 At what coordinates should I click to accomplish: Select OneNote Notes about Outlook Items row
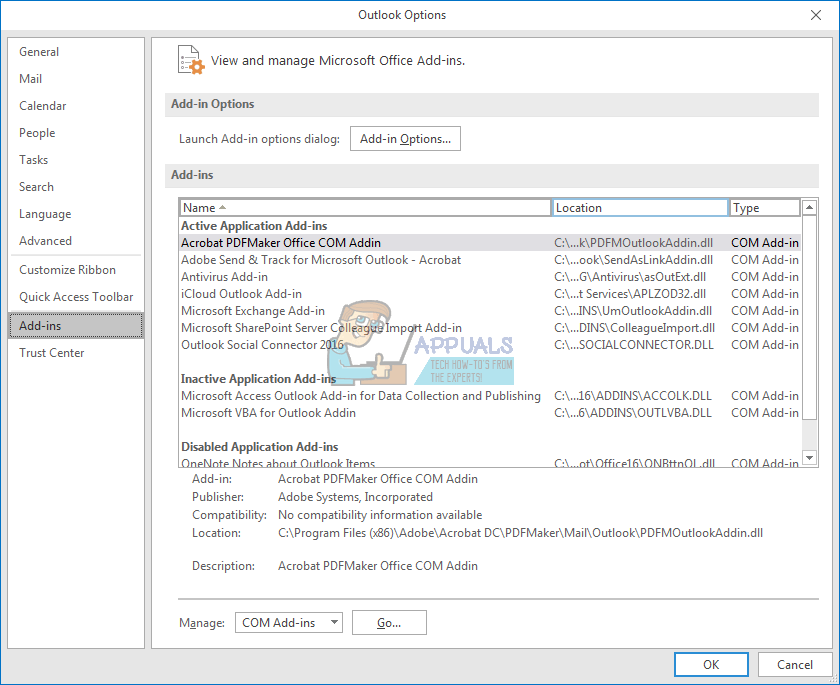[x=490, y=463]
